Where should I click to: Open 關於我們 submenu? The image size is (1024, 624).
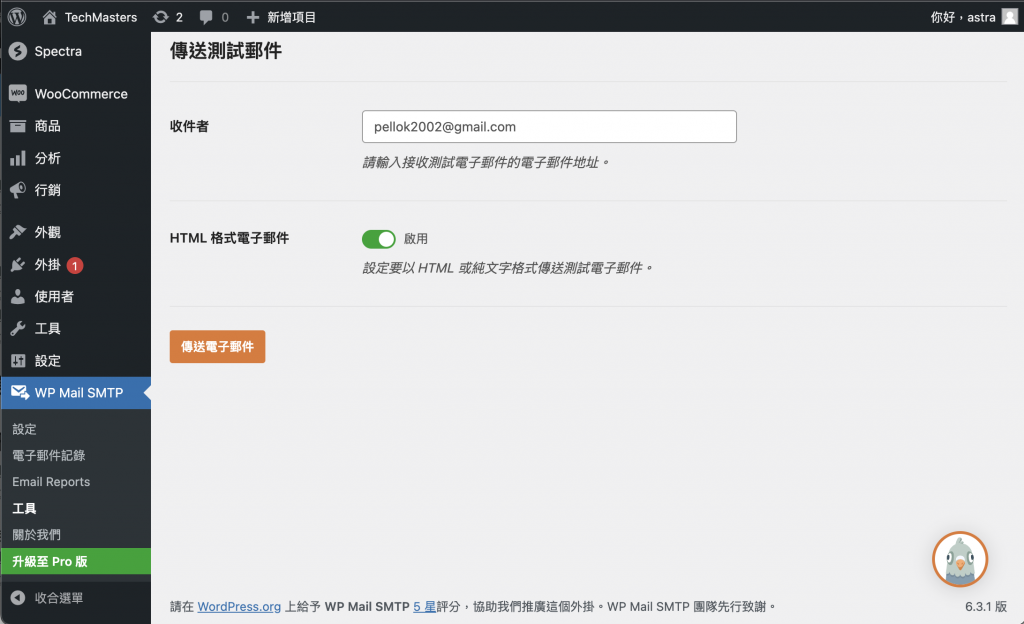(37, 535)
